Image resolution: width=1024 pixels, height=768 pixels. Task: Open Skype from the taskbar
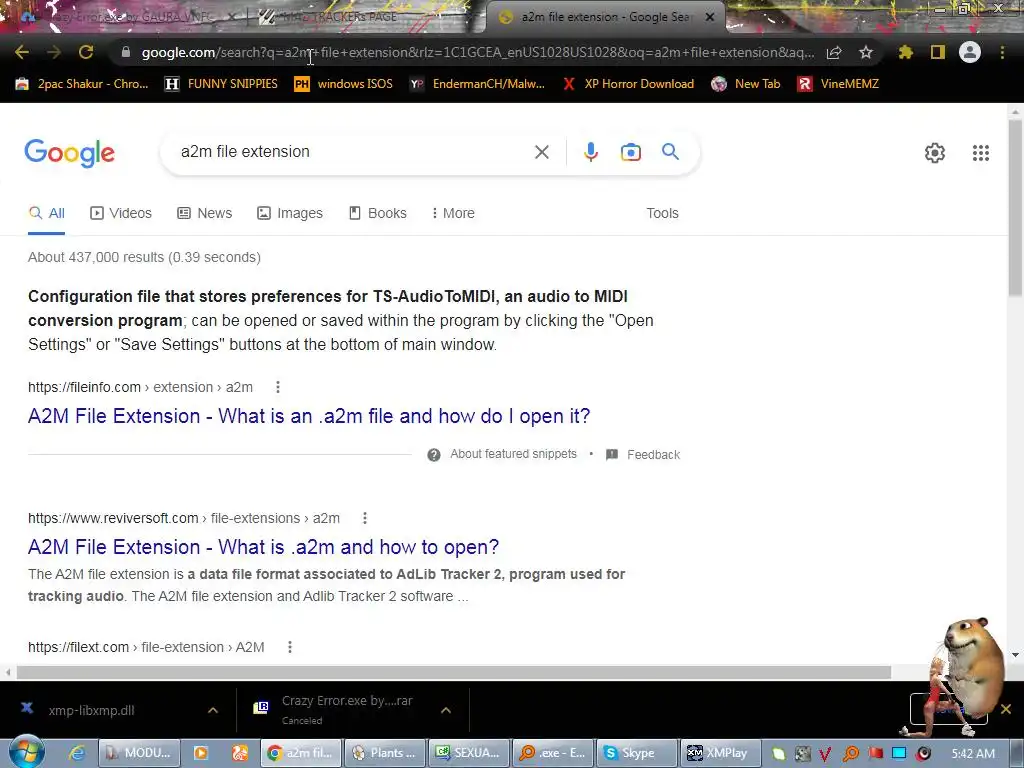click(637, 753)
